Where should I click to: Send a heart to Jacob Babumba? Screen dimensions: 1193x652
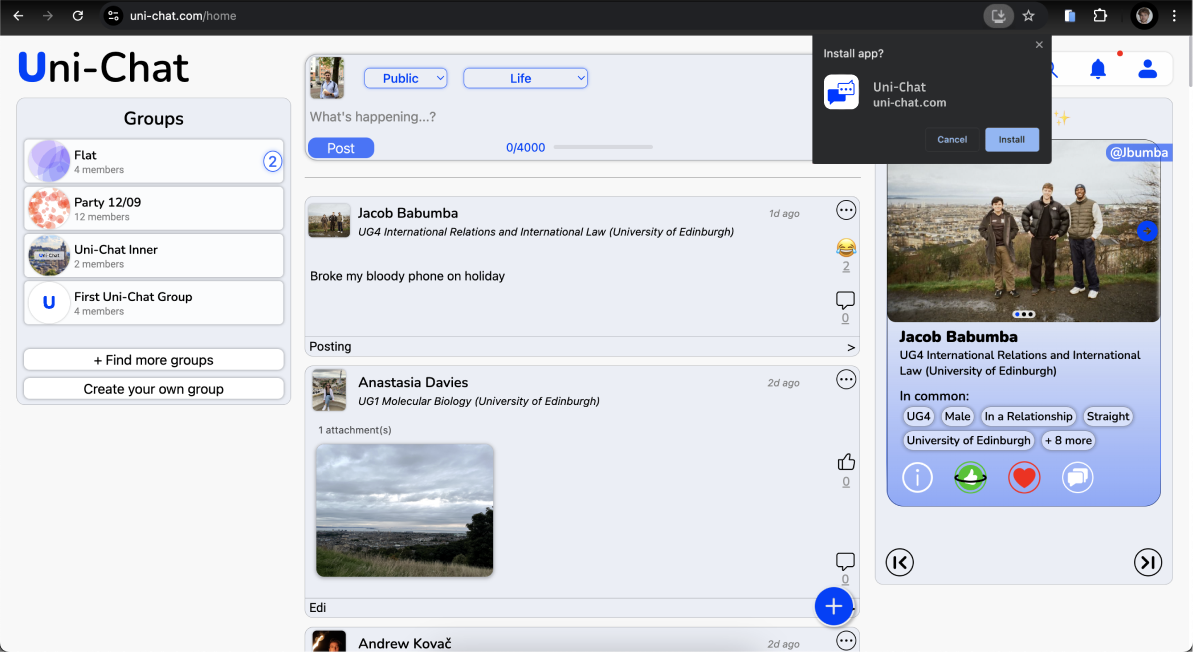(1024, 477)
